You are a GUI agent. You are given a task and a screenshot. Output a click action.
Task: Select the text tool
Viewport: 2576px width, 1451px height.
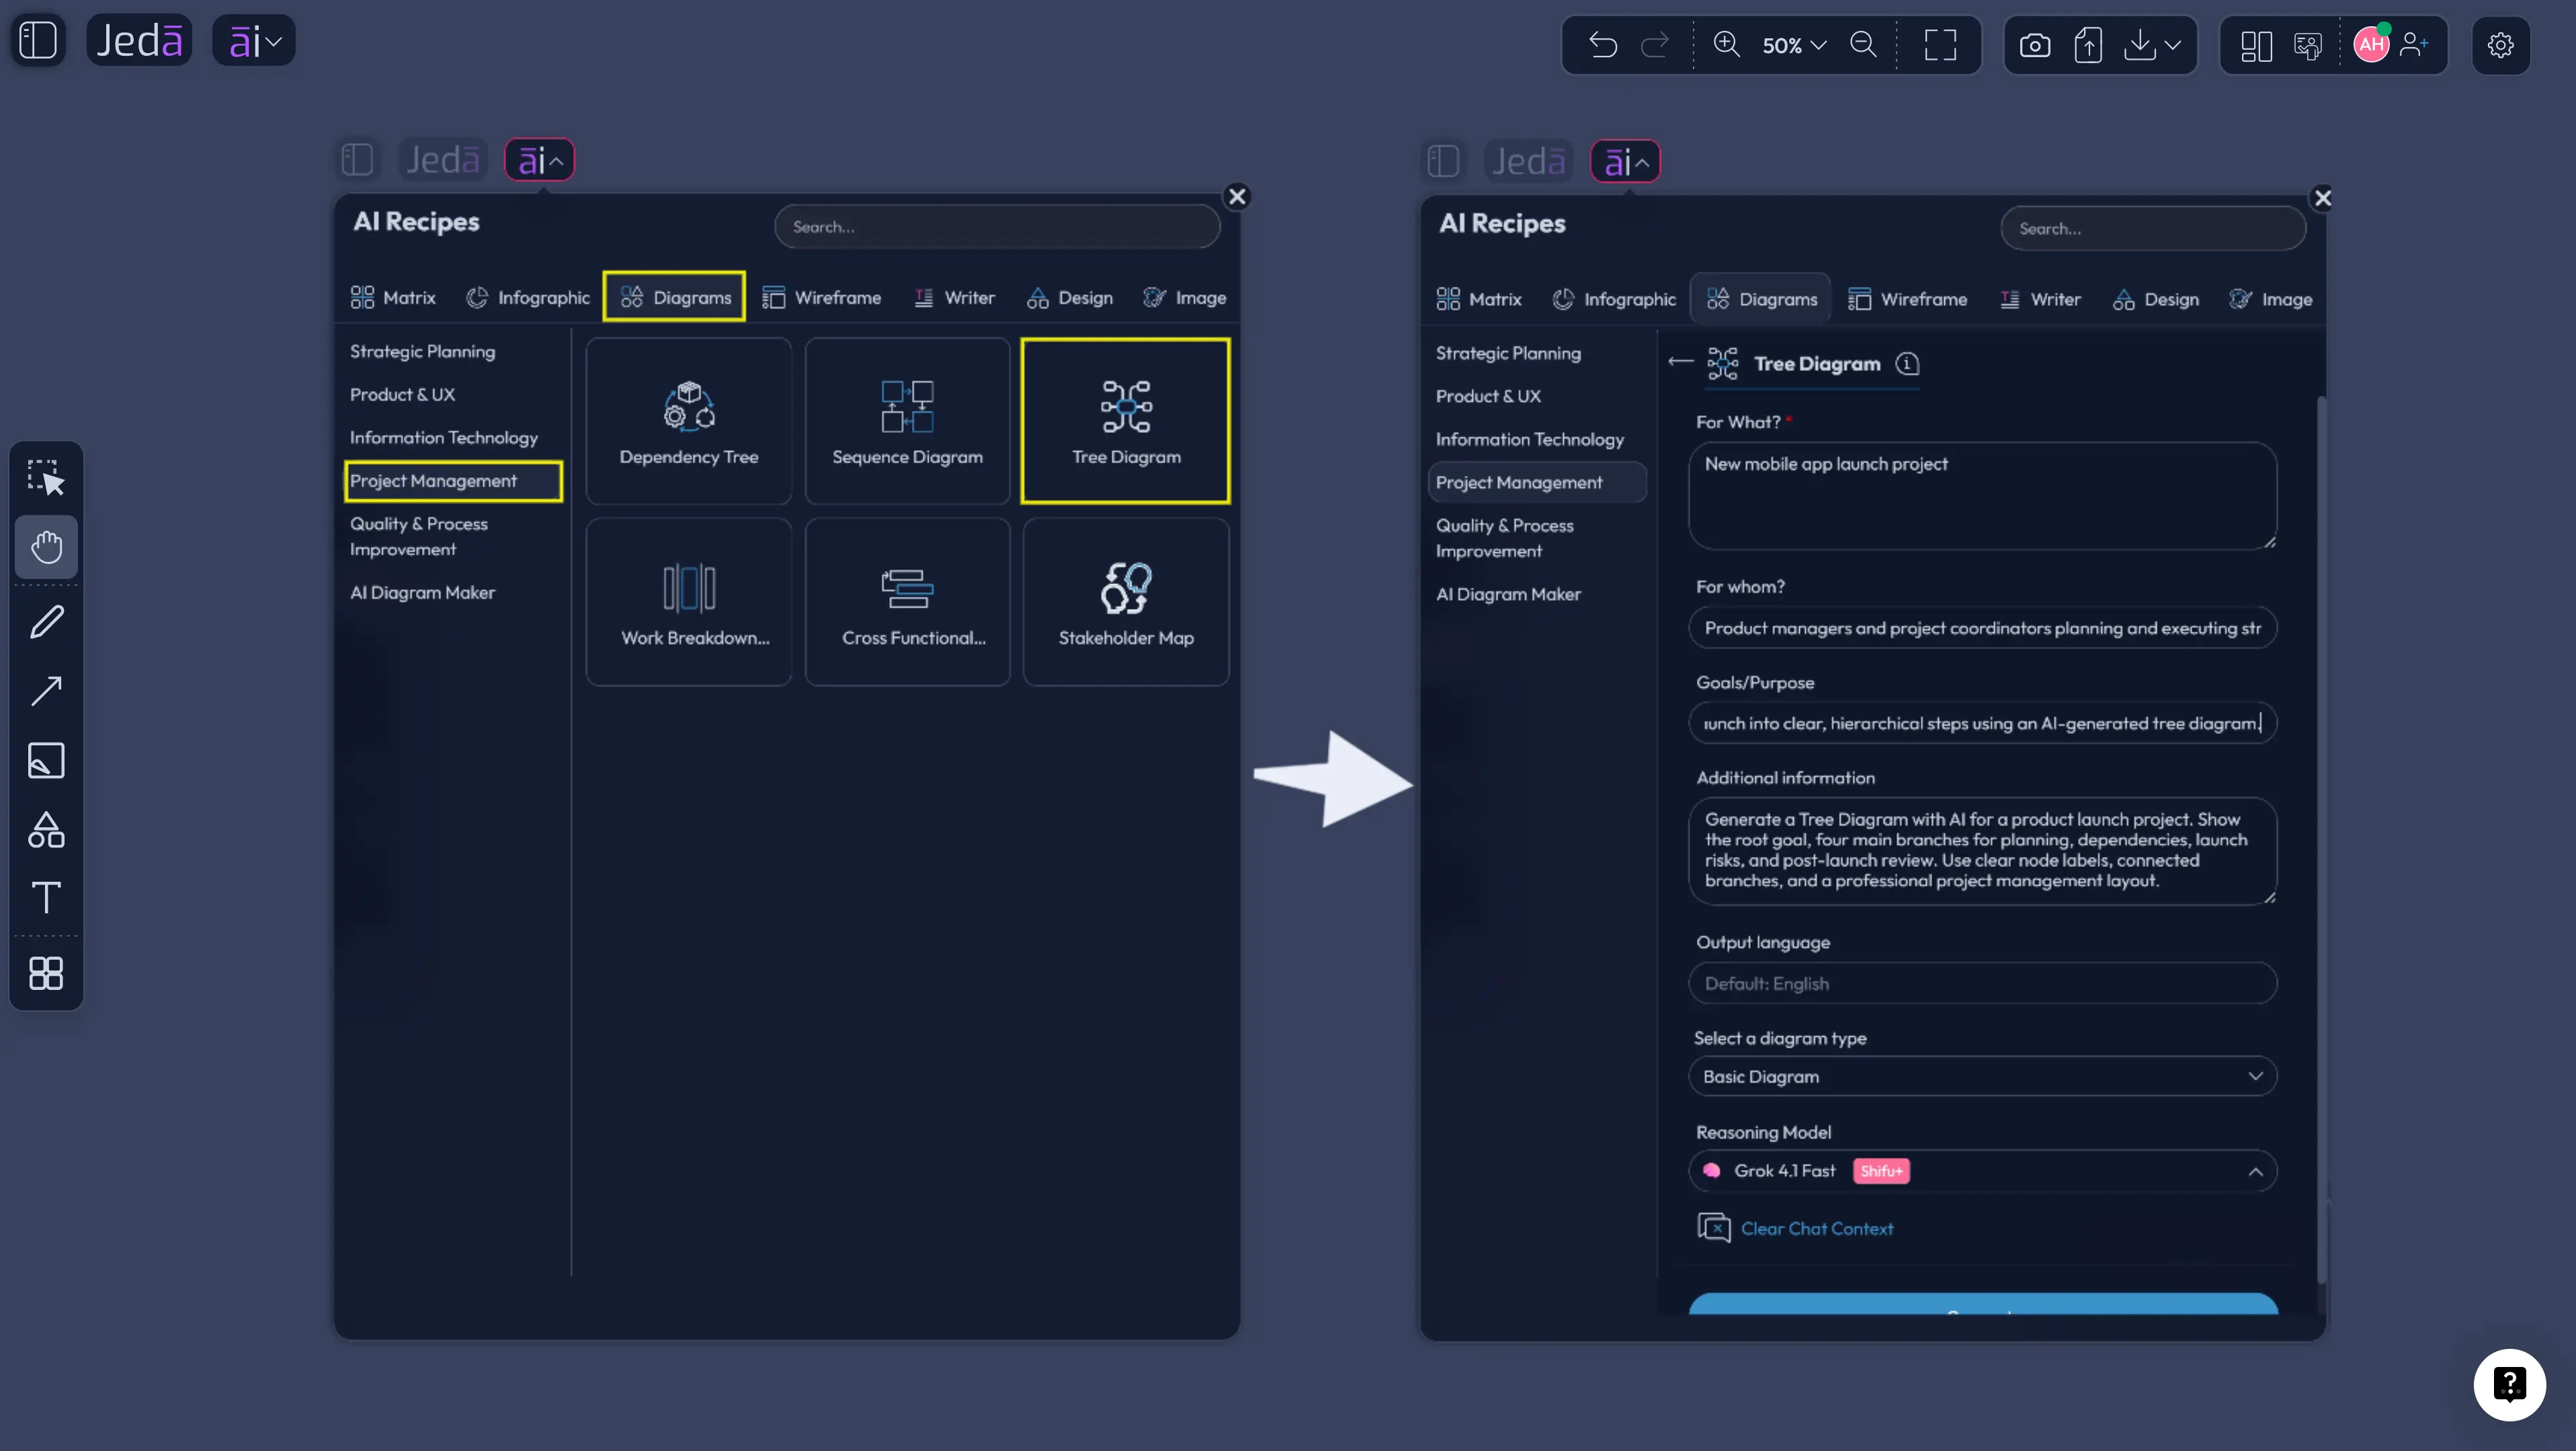46,897
